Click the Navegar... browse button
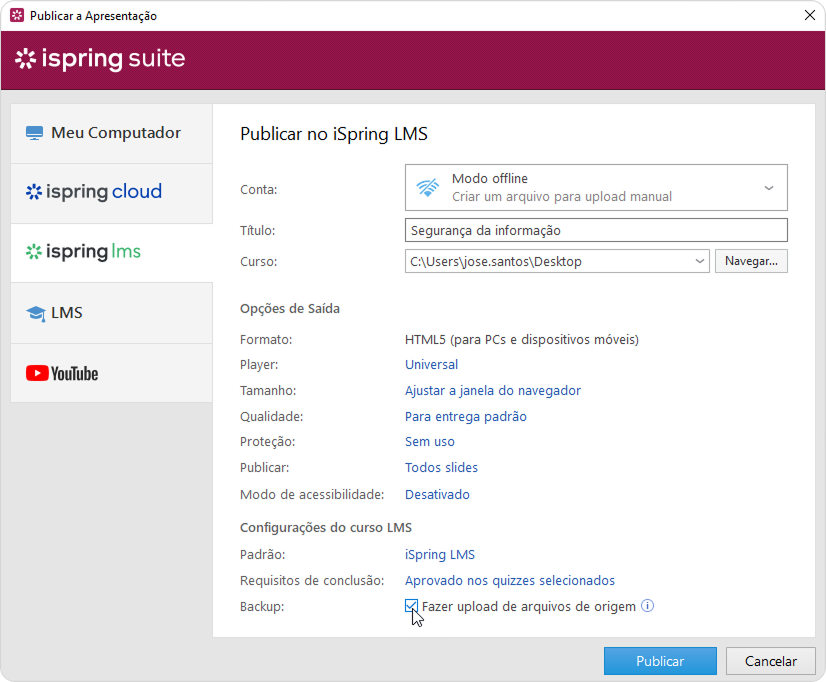This screenshot has height=682, width=826. [750, 261]
